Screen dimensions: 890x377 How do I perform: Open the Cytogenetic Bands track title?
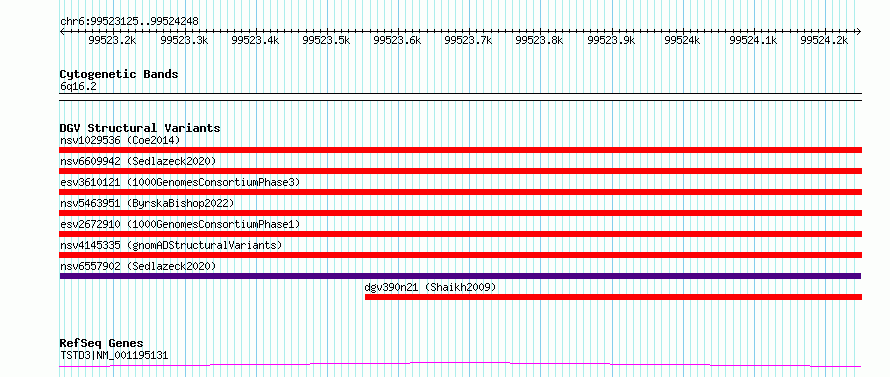pos(119,74)
